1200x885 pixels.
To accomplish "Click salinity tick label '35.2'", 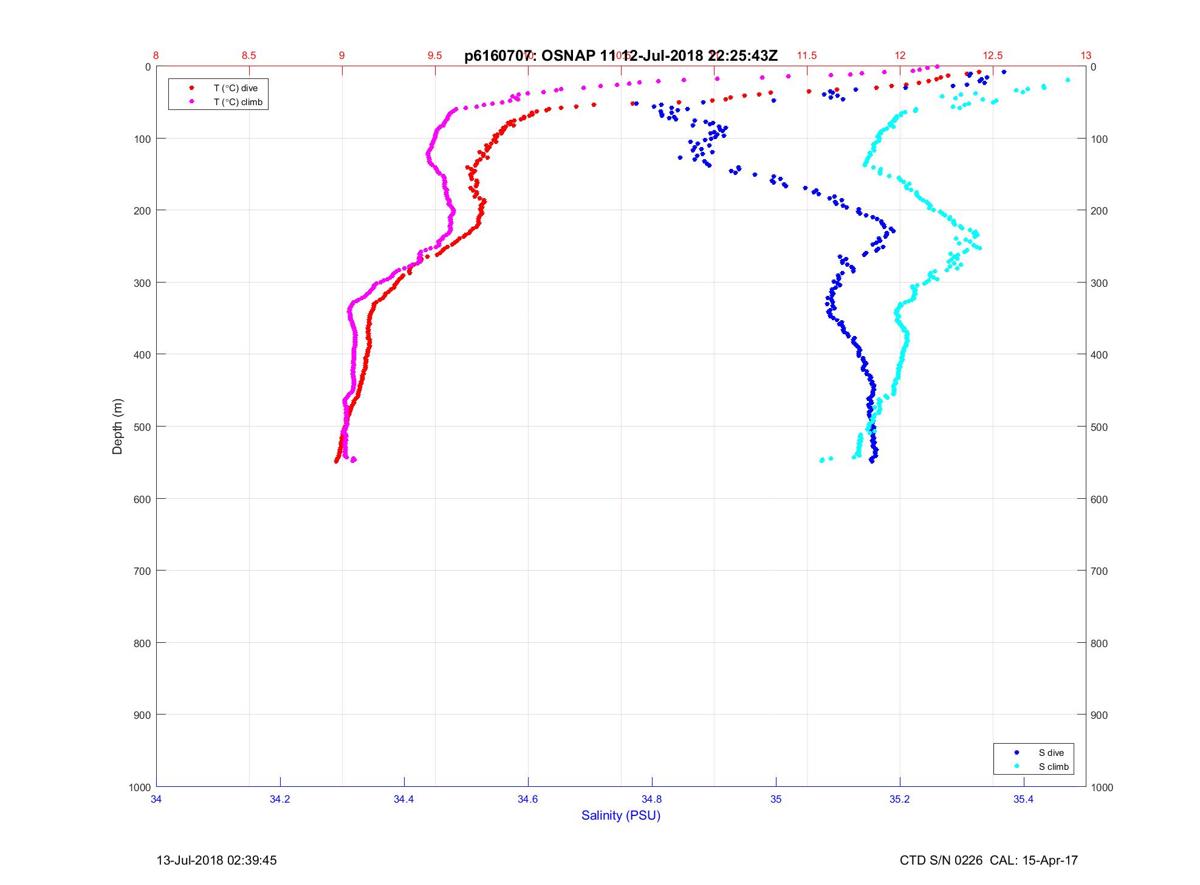I will pyautogui.click(x=900, y=799).
